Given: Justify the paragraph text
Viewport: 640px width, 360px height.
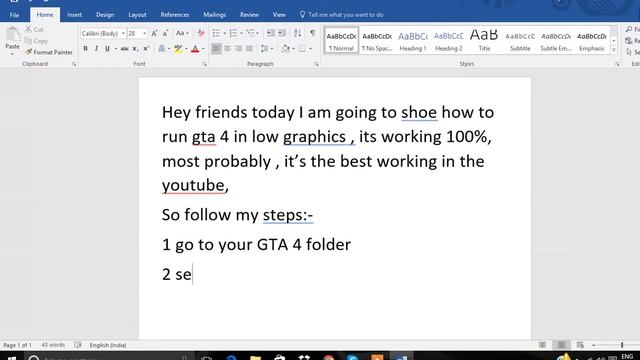Looking at the screenshot, I should pyautogui.click(x=249, y=49).
